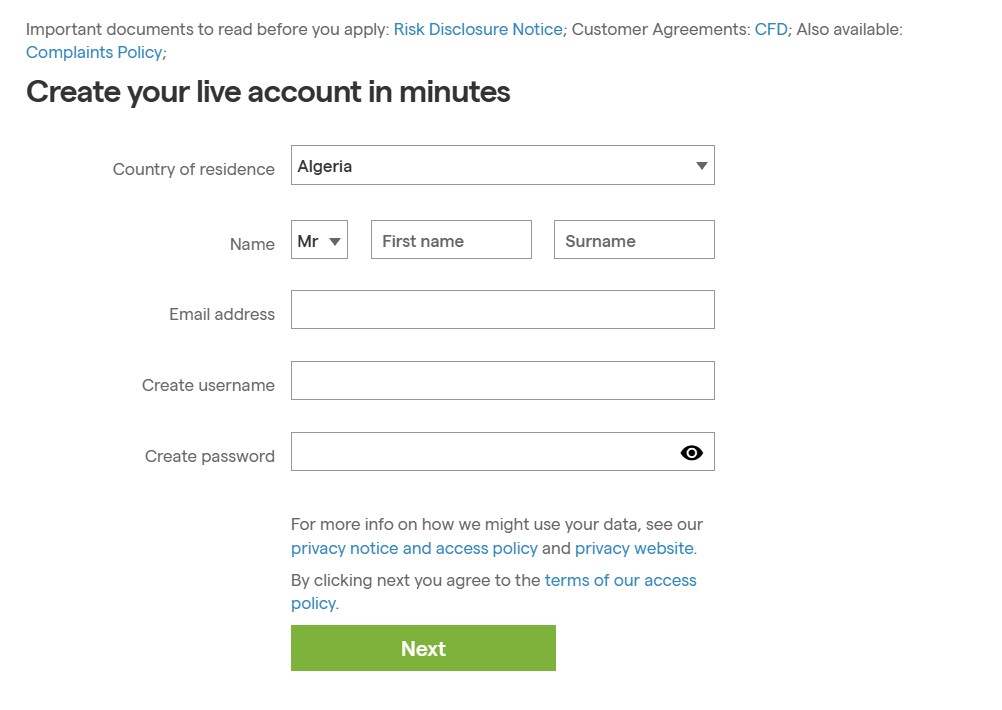Follow the privacy notice and access policy link
The height and width of the screenshot is (710, 1002).
tap(414, 548)
